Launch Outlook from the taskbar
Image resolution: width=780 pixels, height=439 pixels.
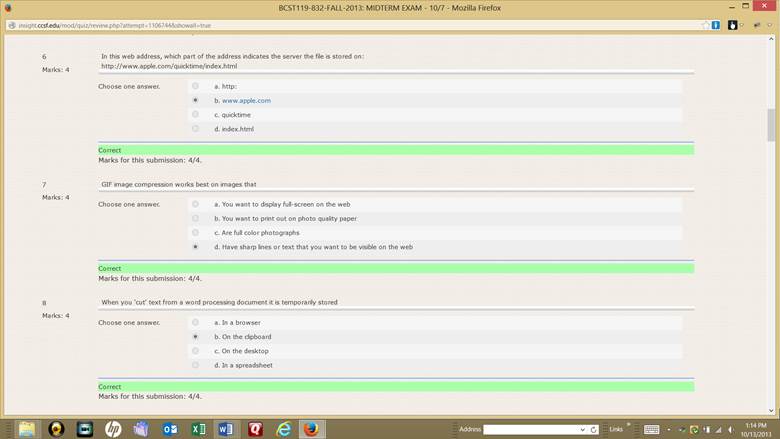[170, 428]
